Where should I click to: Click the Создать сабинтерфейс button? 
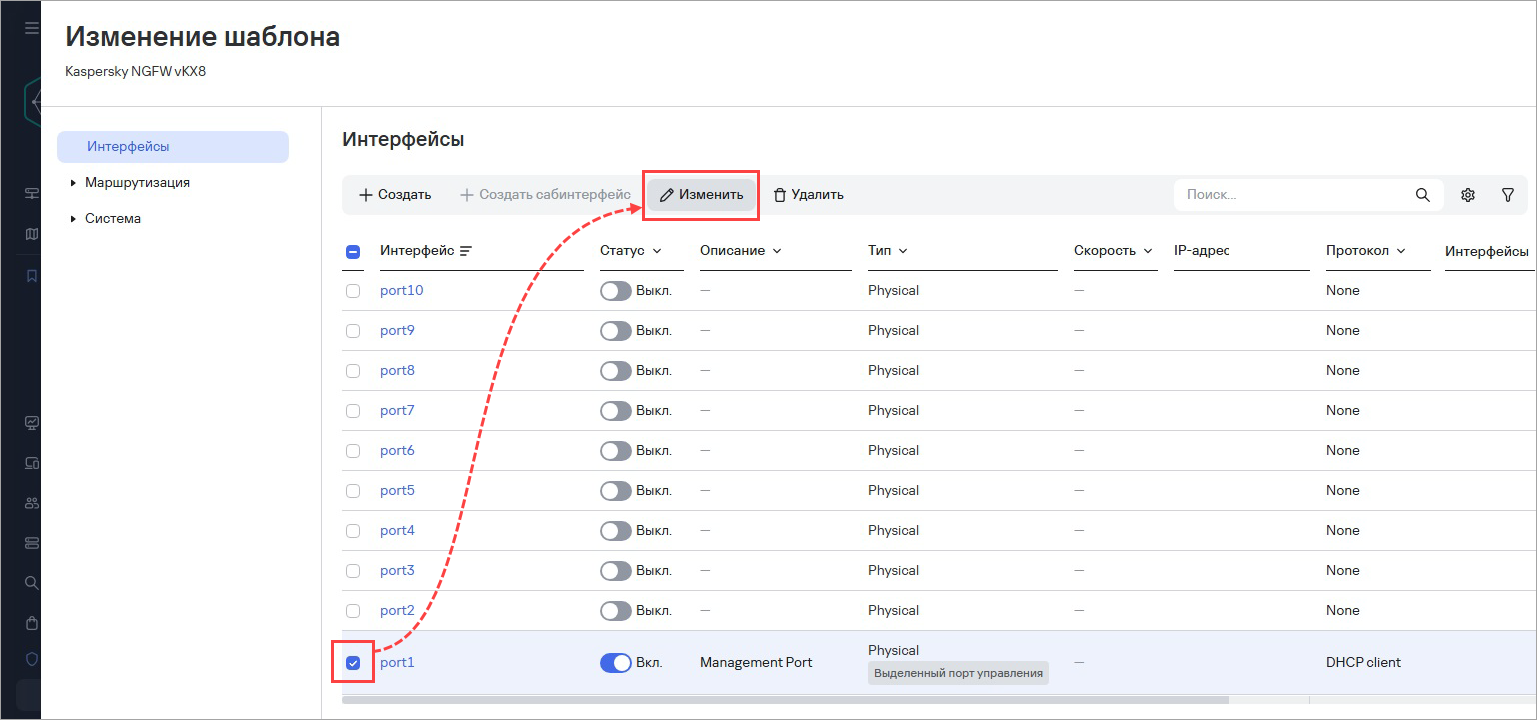545,195
